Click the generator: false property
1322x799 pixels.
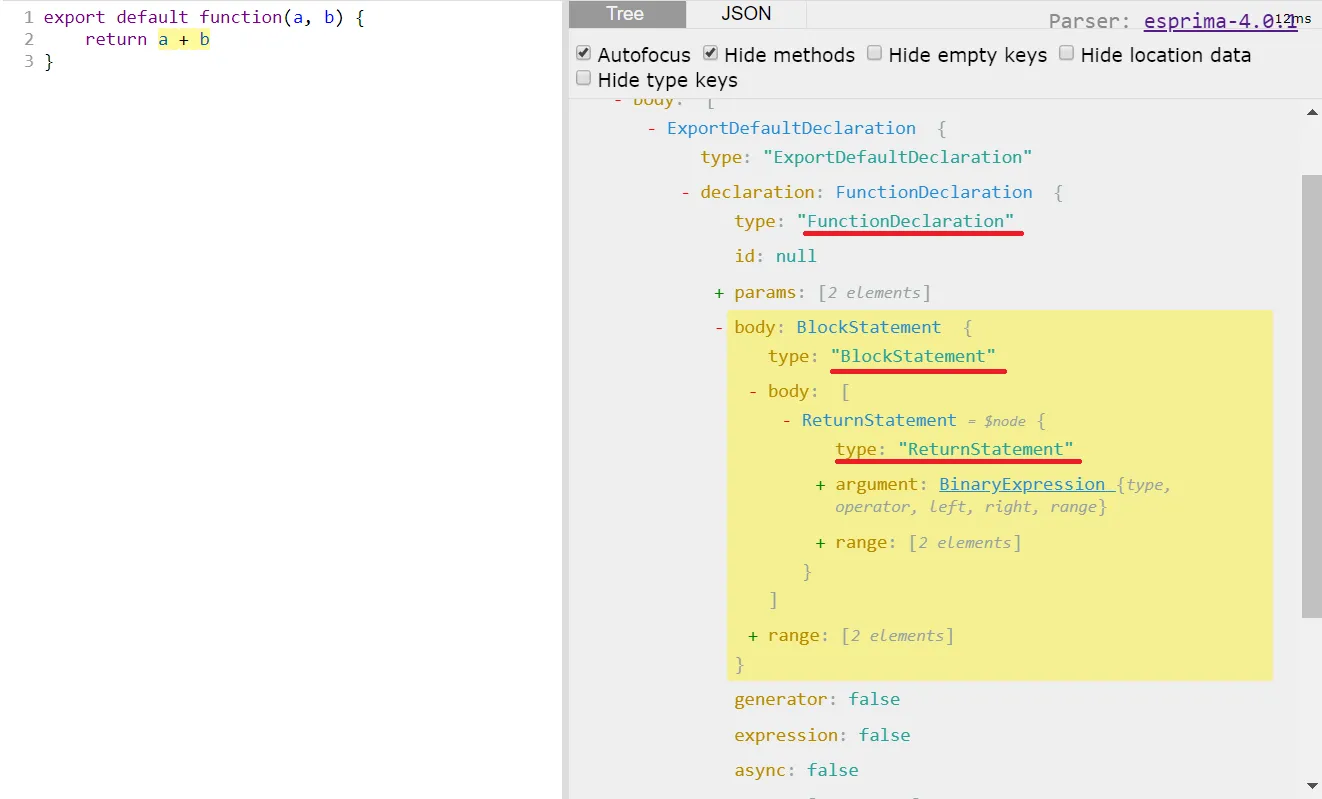pyautogui.click(x=806, y=699)
